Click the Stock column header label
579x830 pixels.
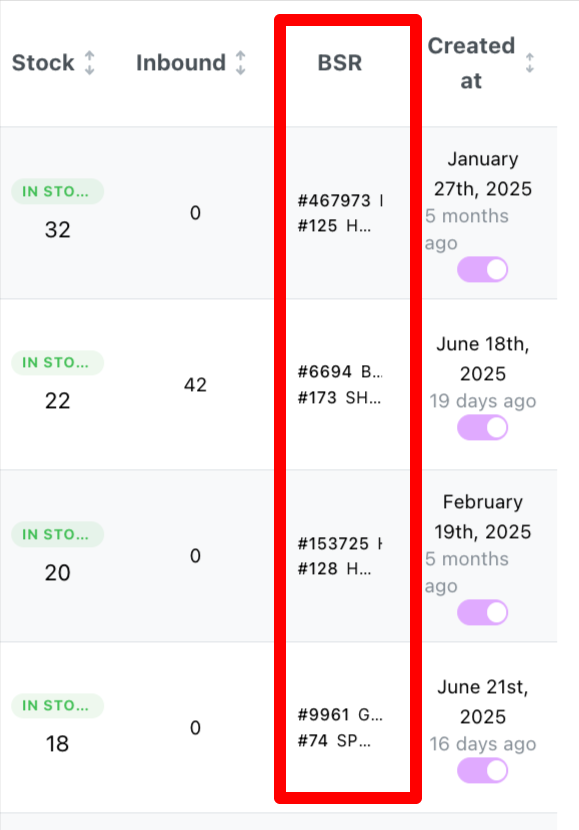point(43,63)
